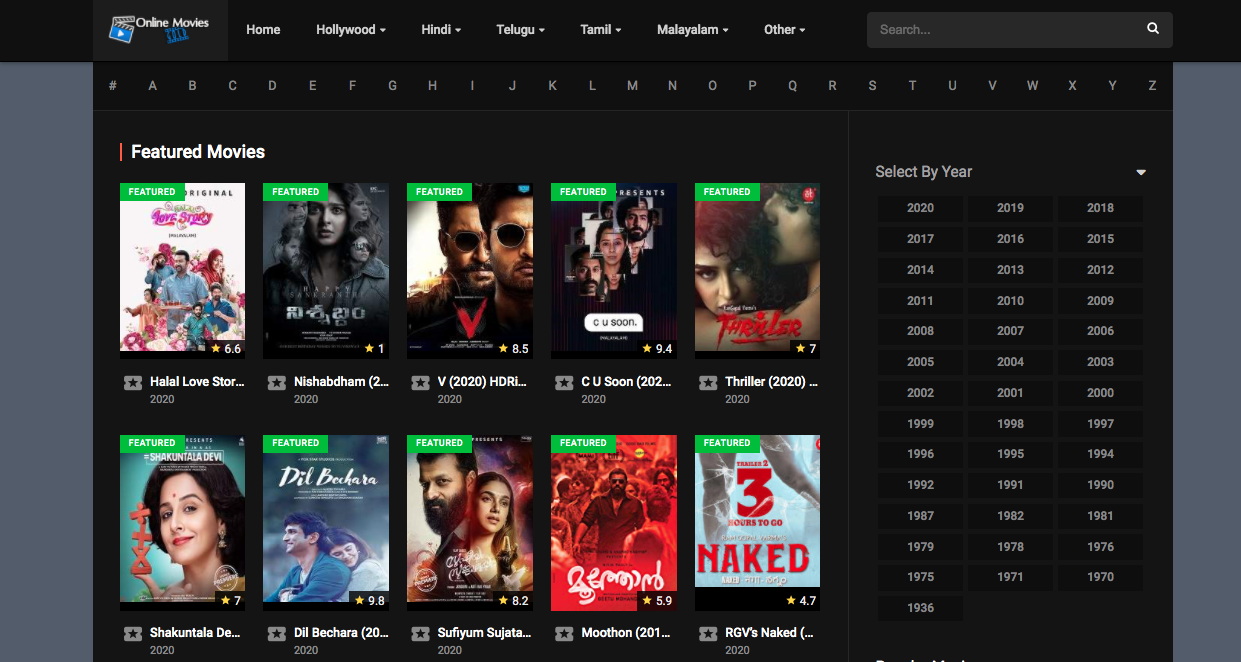Select year 2019 filter
This screenshot has height=662, width=1241.
1010,208
